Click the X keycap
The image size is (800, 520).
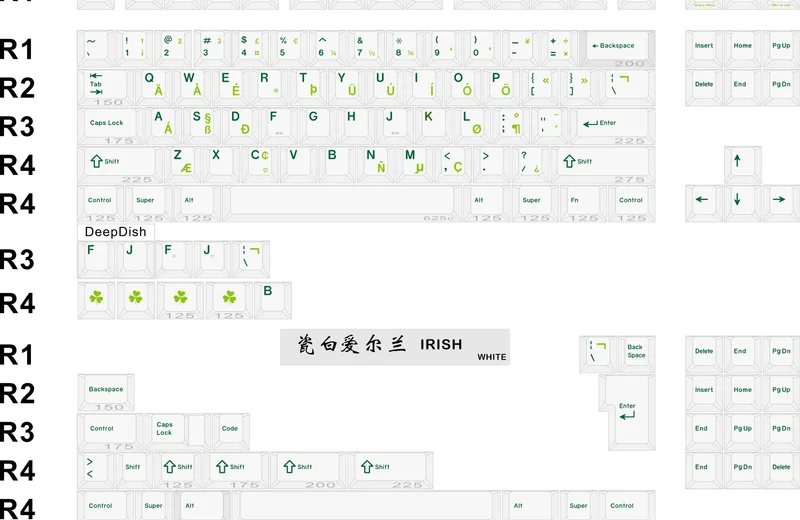(221, 165)
